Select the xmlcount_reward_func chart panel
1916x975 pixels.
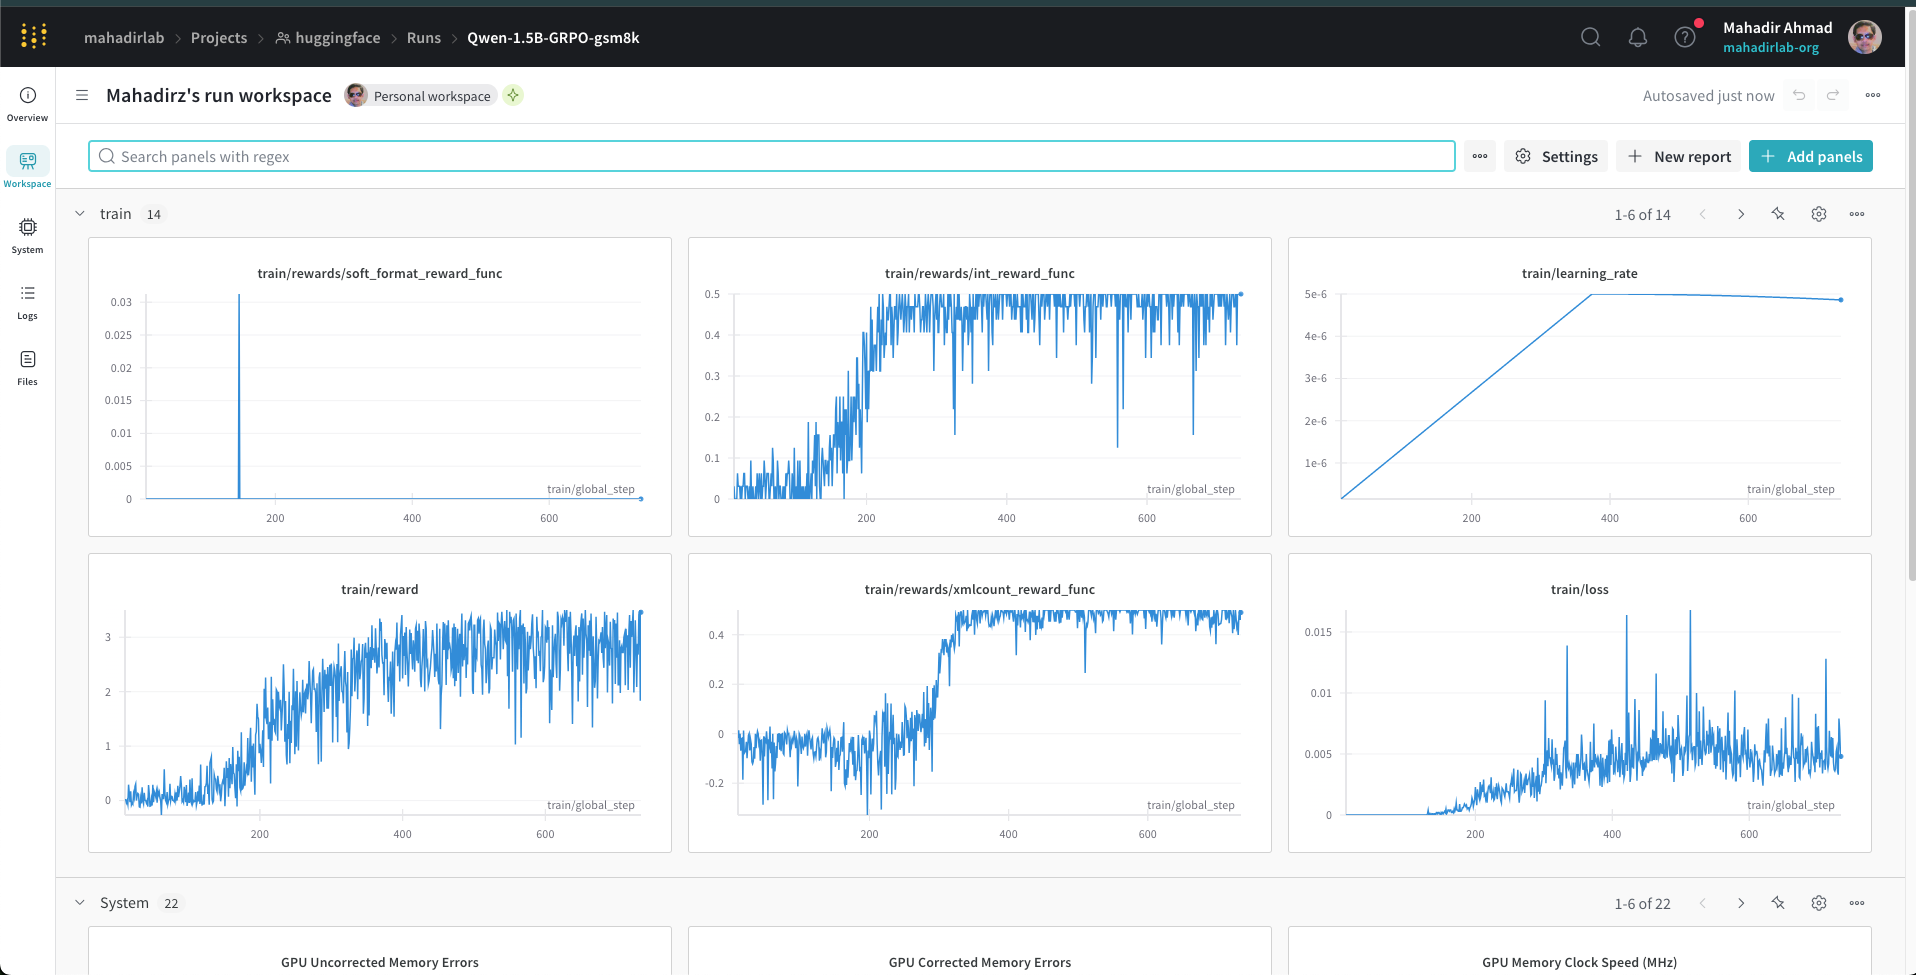click(x=980, y=703)
